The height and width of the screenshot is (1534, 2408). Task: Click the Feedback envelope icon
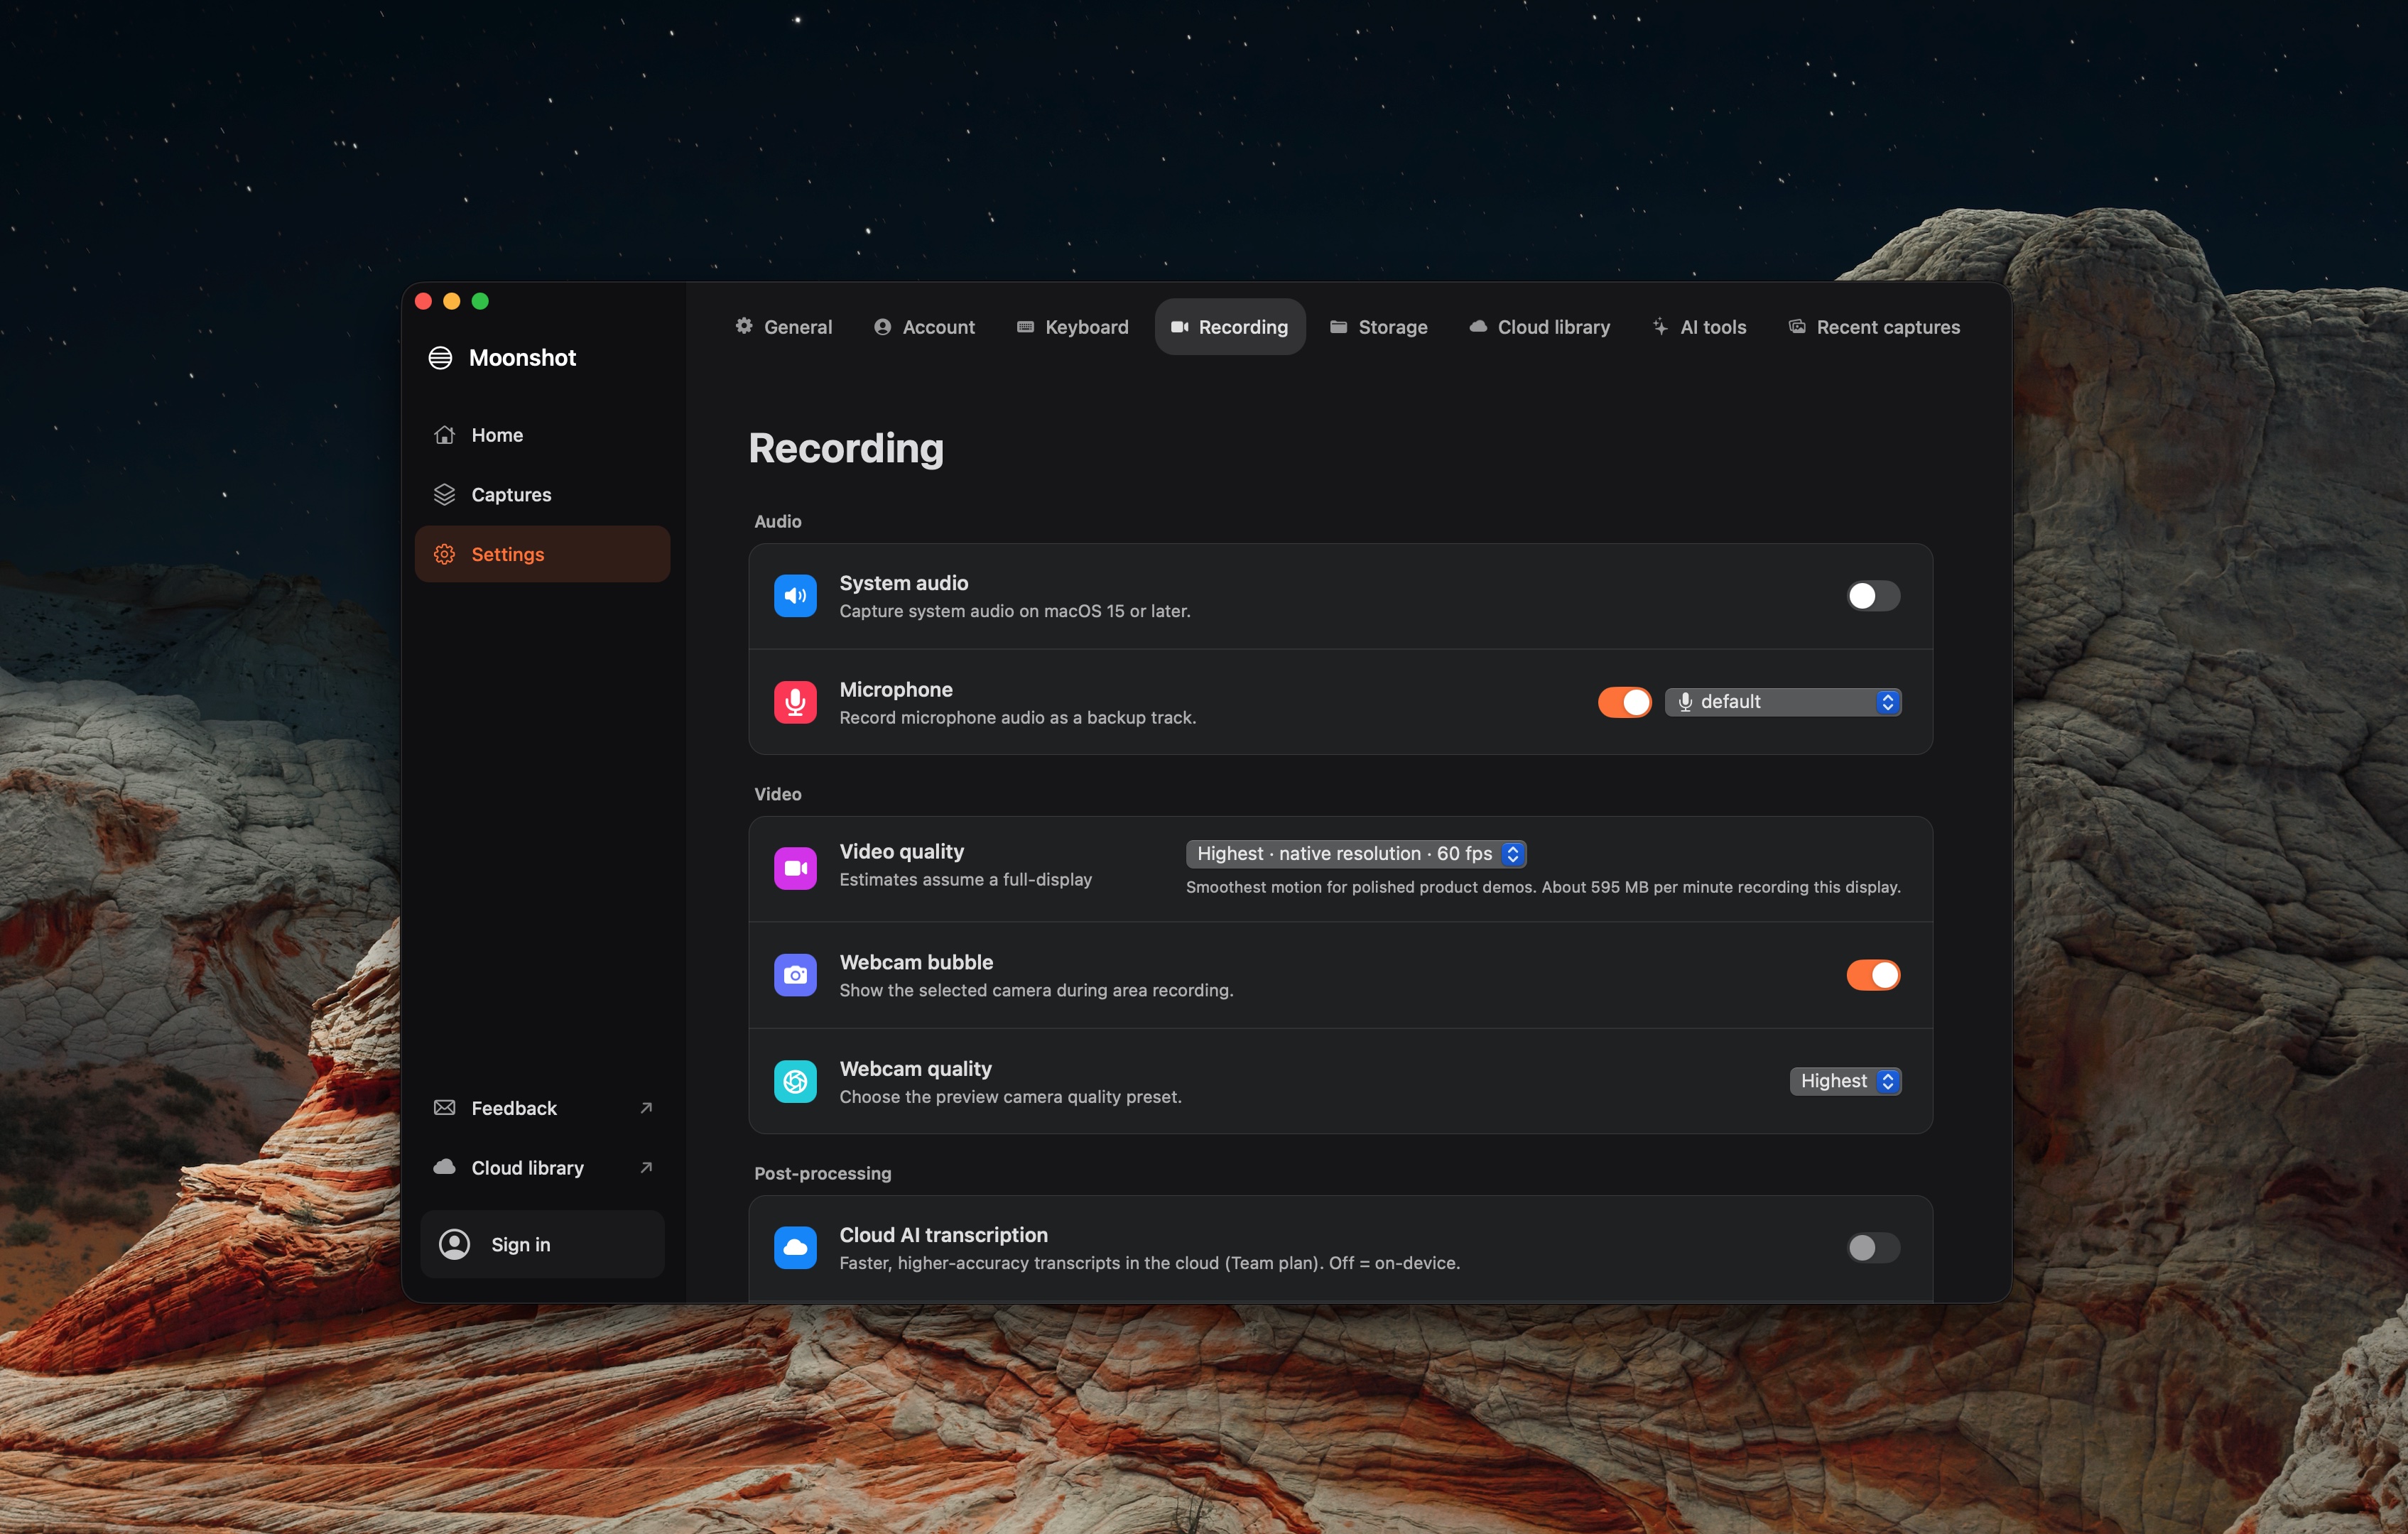[x=445, y=1108]
